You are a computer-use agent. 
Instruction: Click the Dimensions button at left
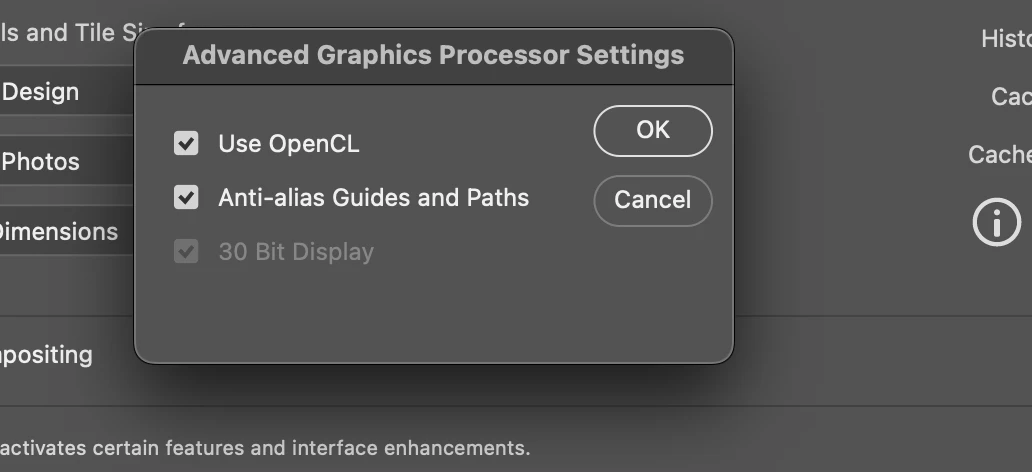pos(60,232)
